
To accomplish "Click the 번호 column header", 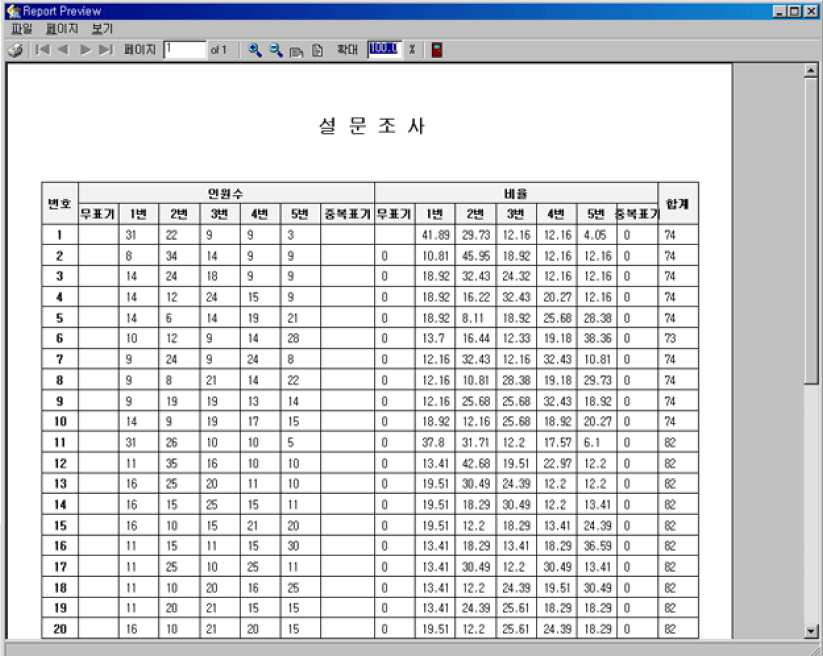I will click(x=60, y=204).
